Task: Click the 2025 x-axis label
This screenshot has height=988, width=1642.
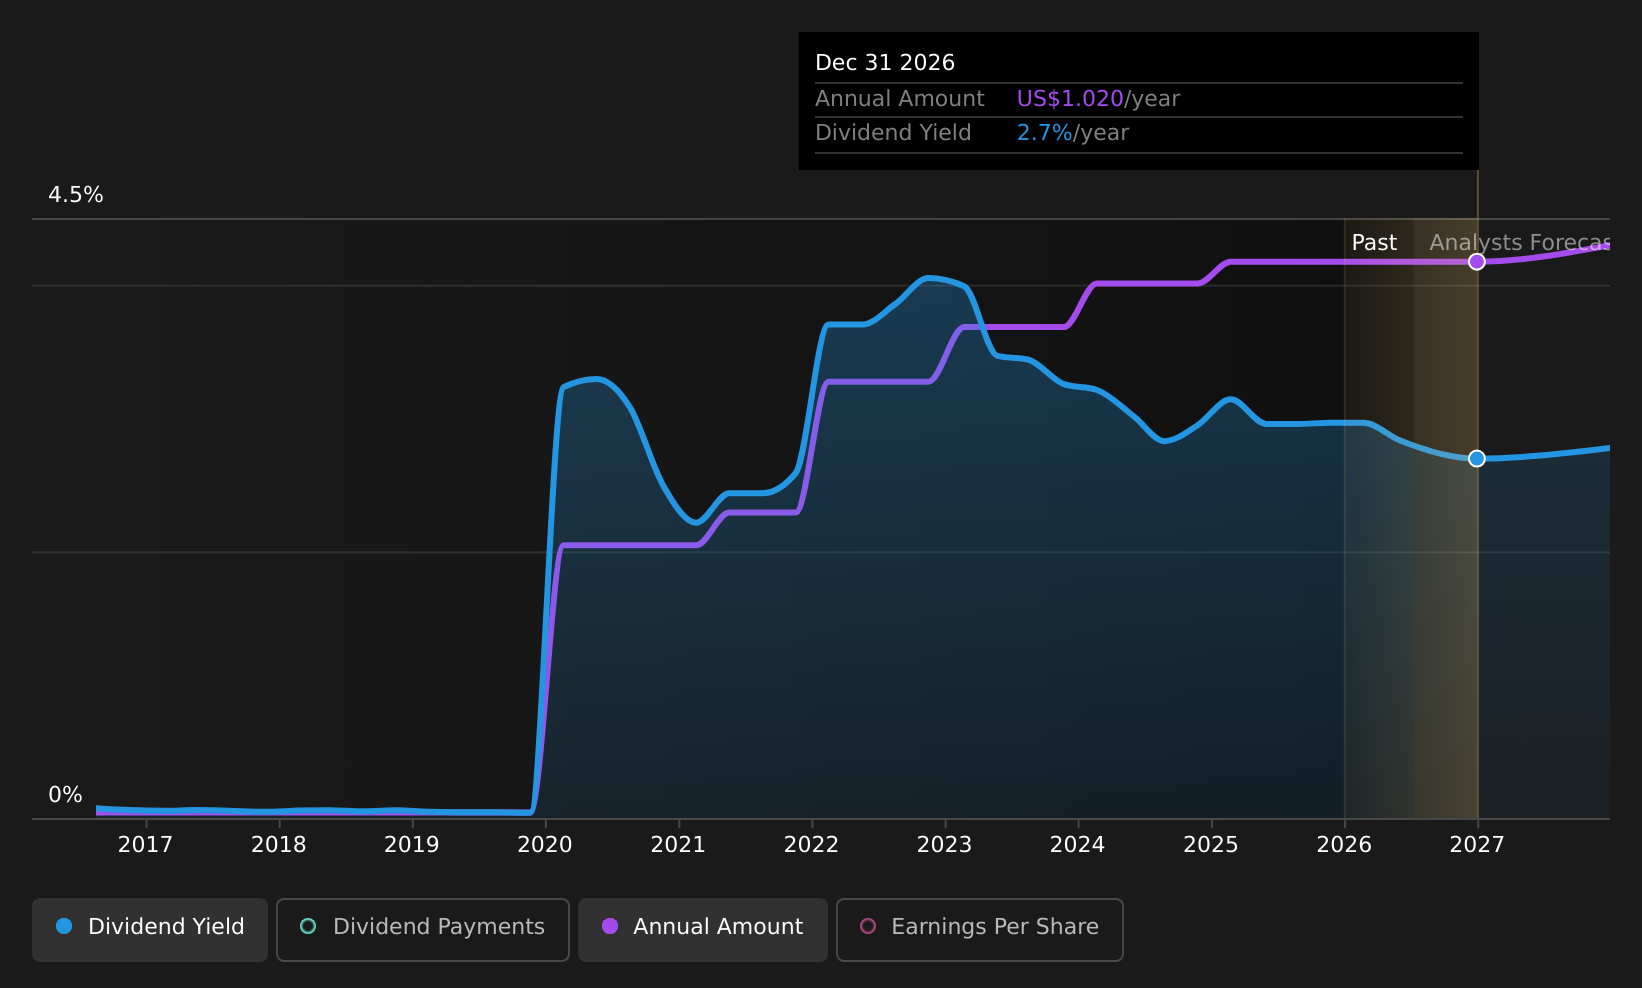Action: coord(1211,845)
